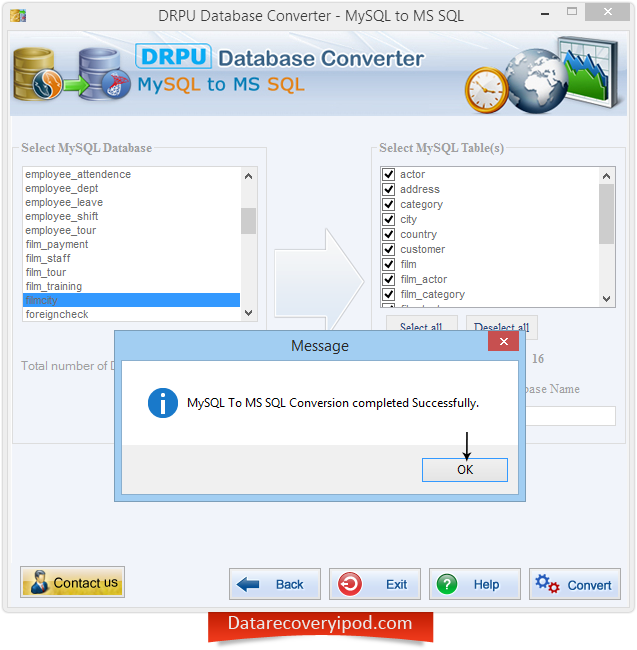Click the Contact us button

73,582
